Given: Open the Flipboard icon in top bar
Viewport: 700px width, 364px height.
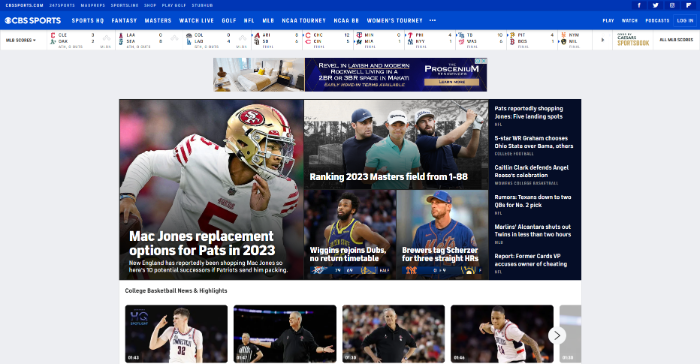Looking at the screenshot, I should 688,5.
